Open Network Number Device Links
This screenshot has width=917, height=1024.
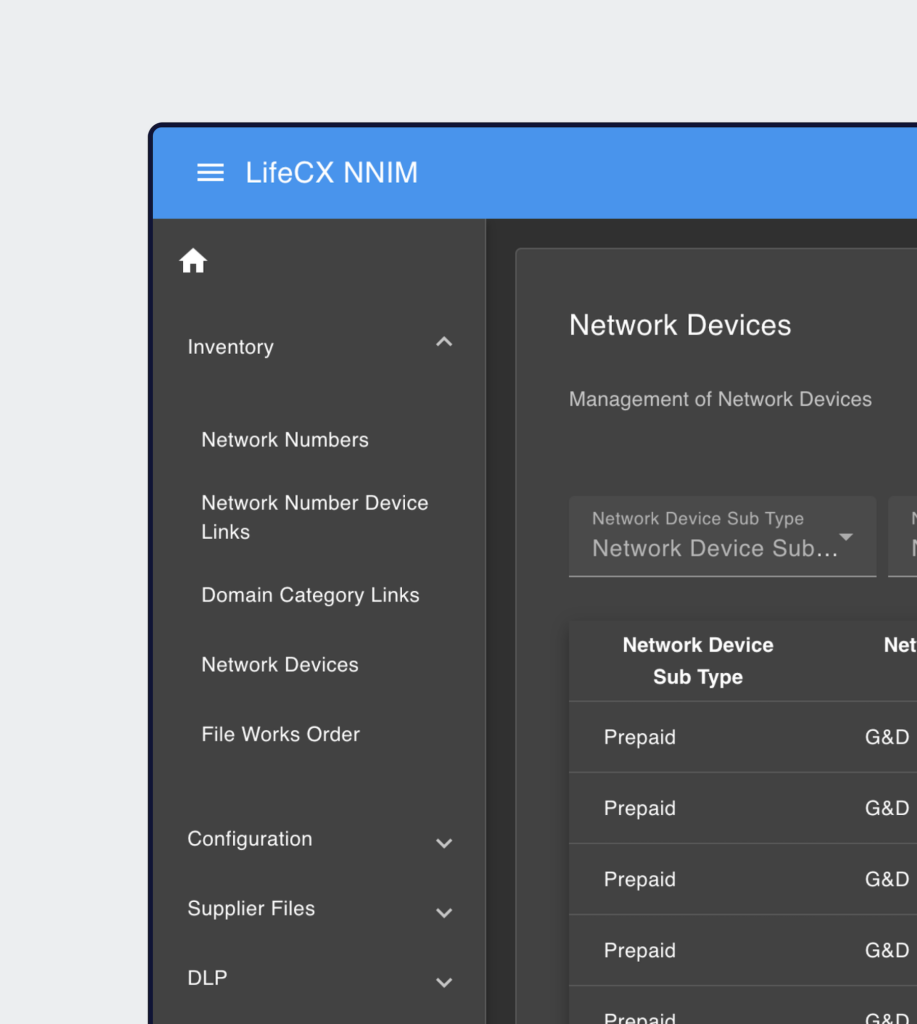(314, 517)
